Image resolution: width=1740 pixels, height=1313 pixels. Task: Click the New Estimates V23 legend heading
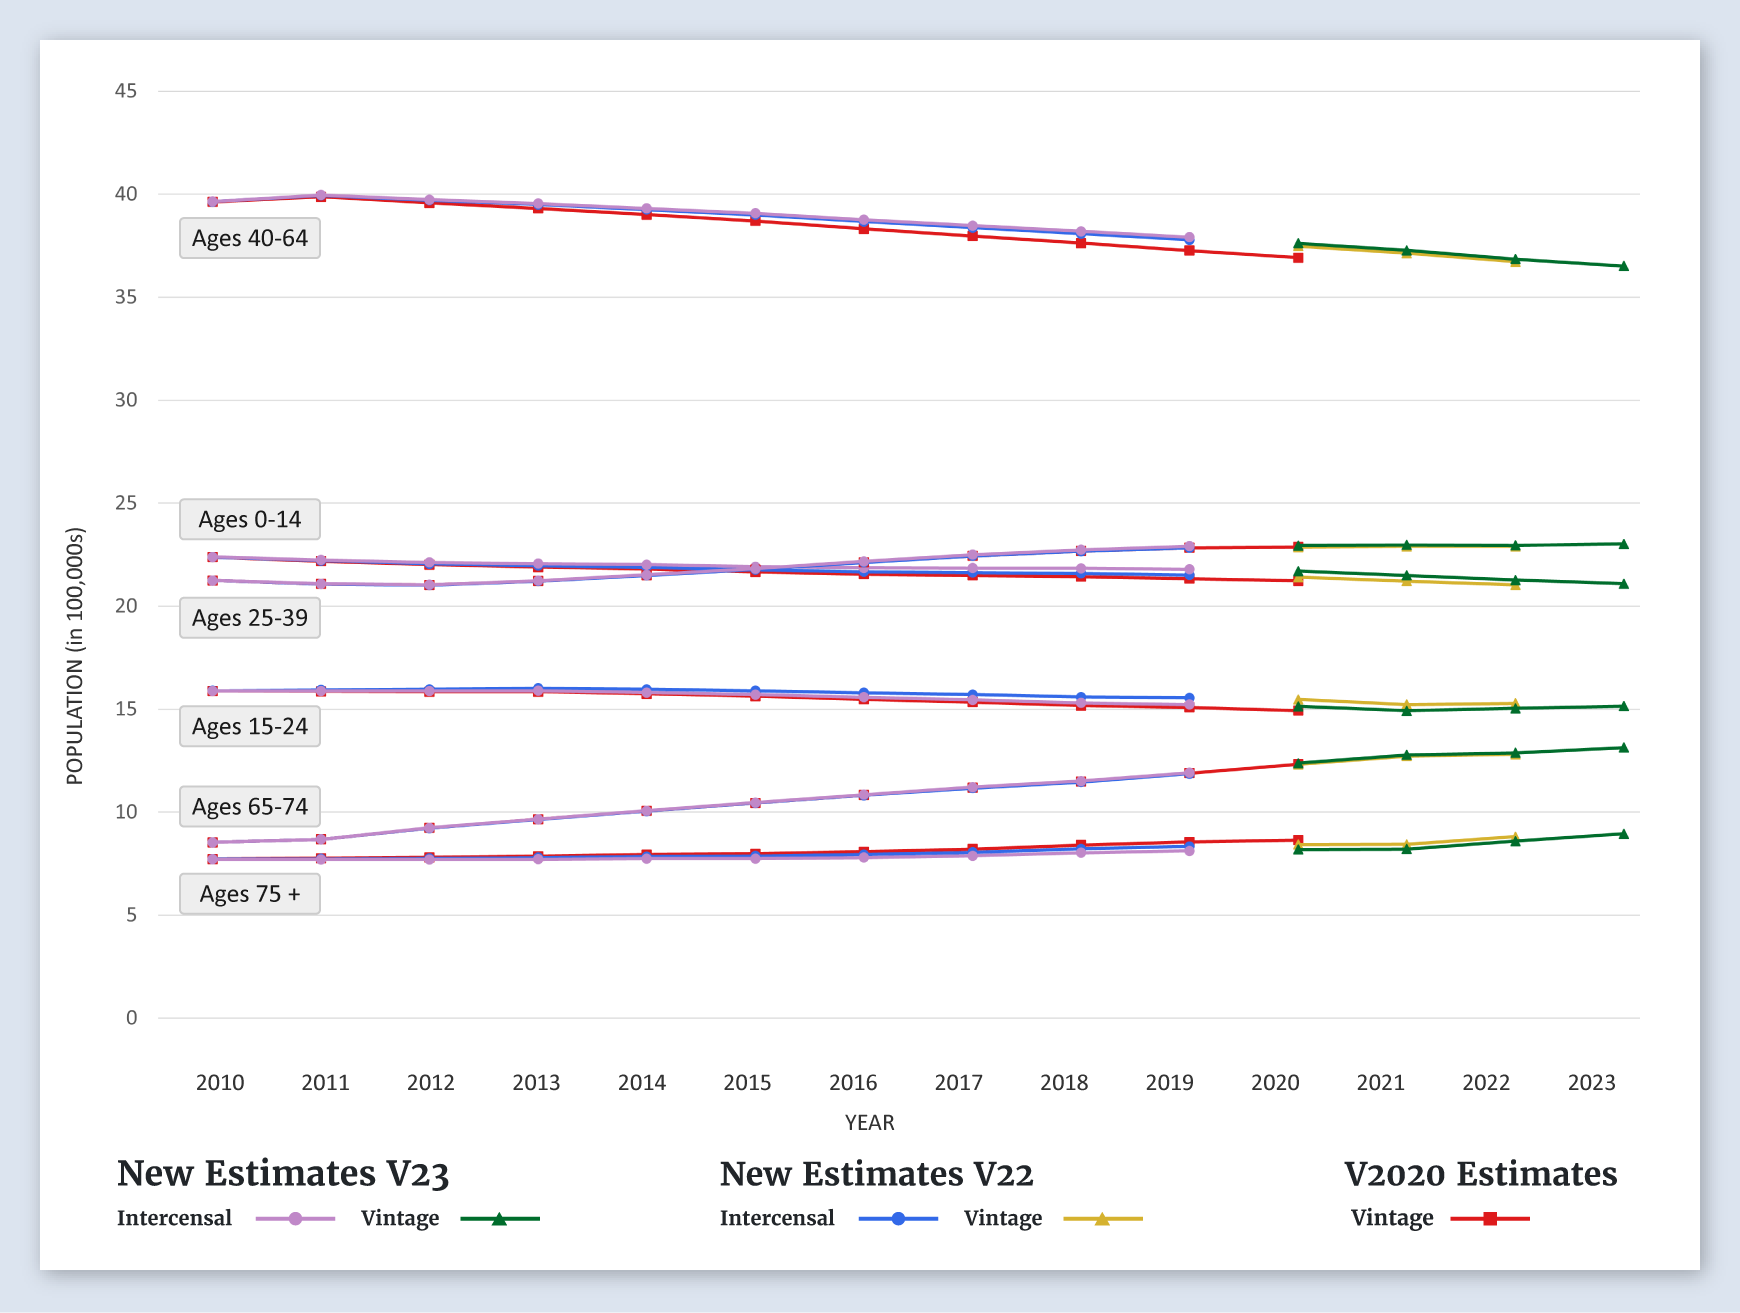(x=283, y=1174)
